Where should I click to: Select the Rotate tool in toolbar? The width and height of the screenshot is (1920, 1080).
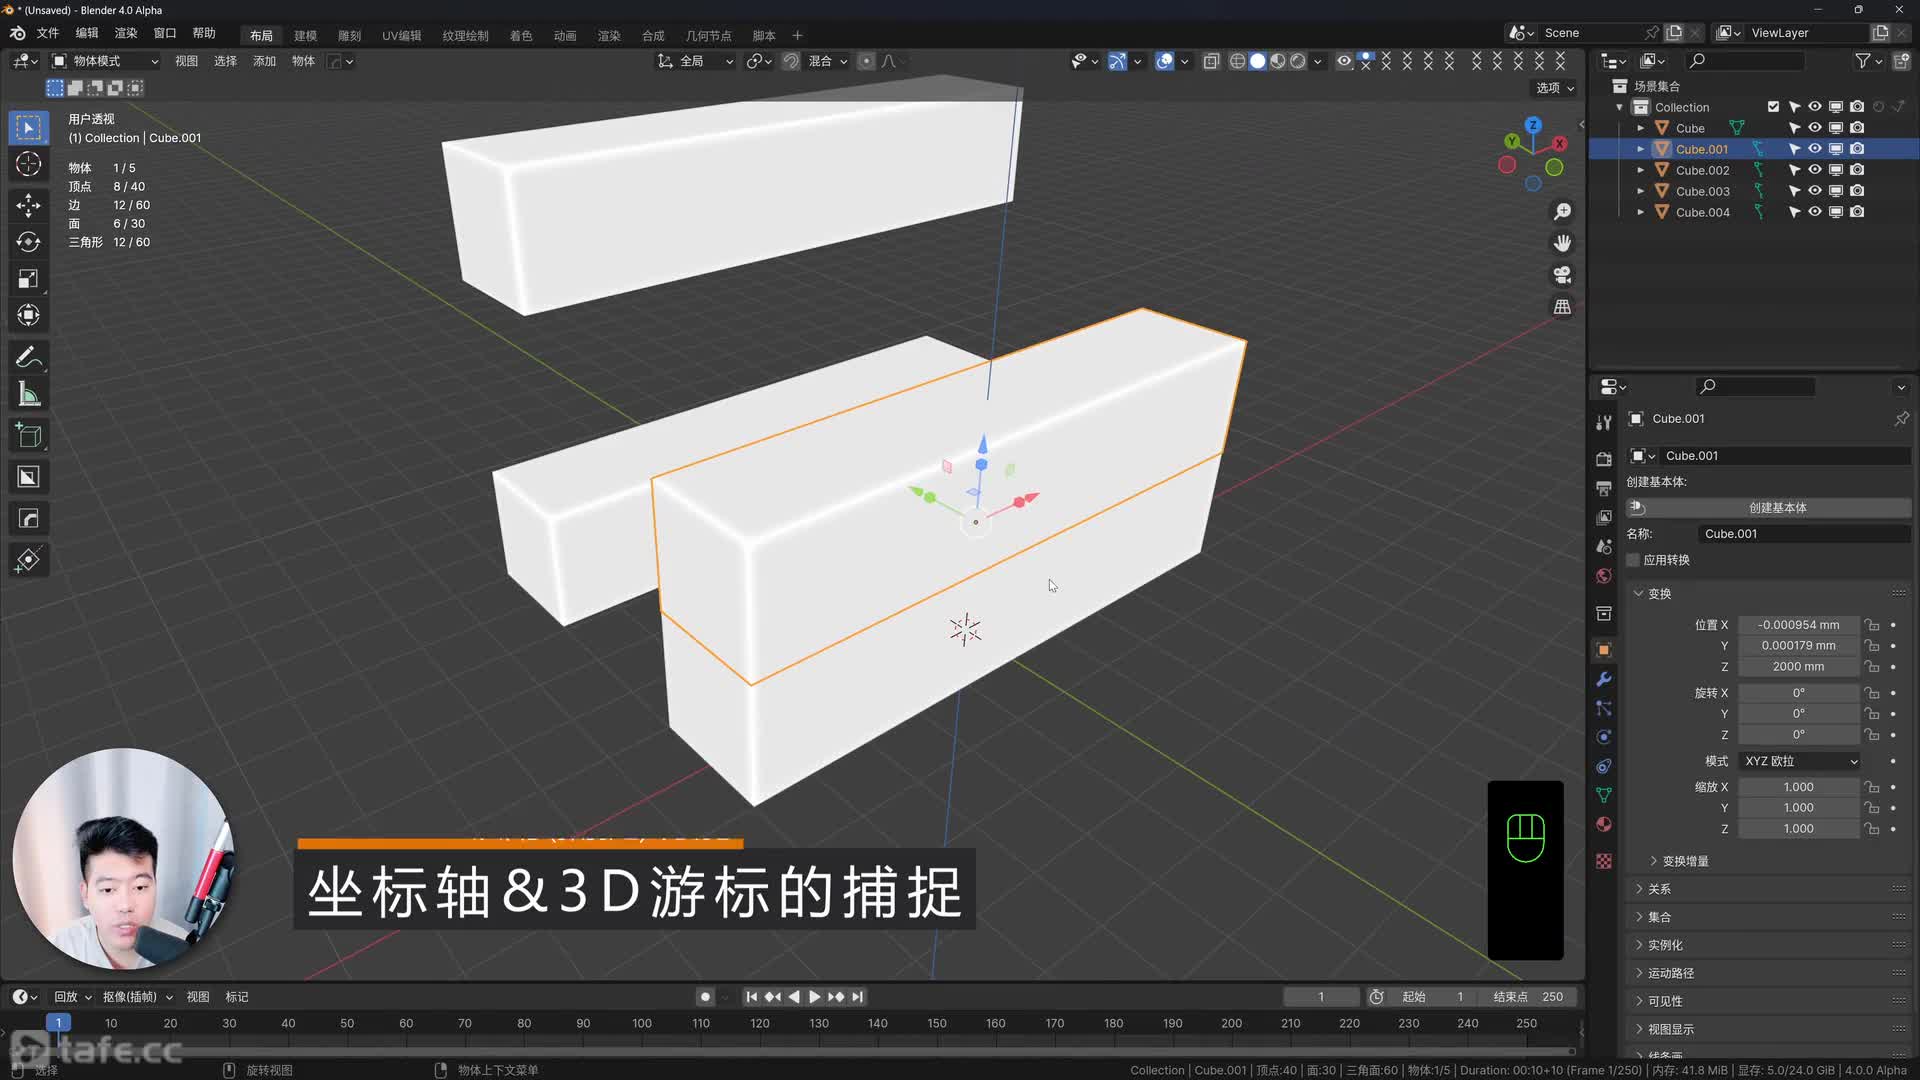[28, 242]
